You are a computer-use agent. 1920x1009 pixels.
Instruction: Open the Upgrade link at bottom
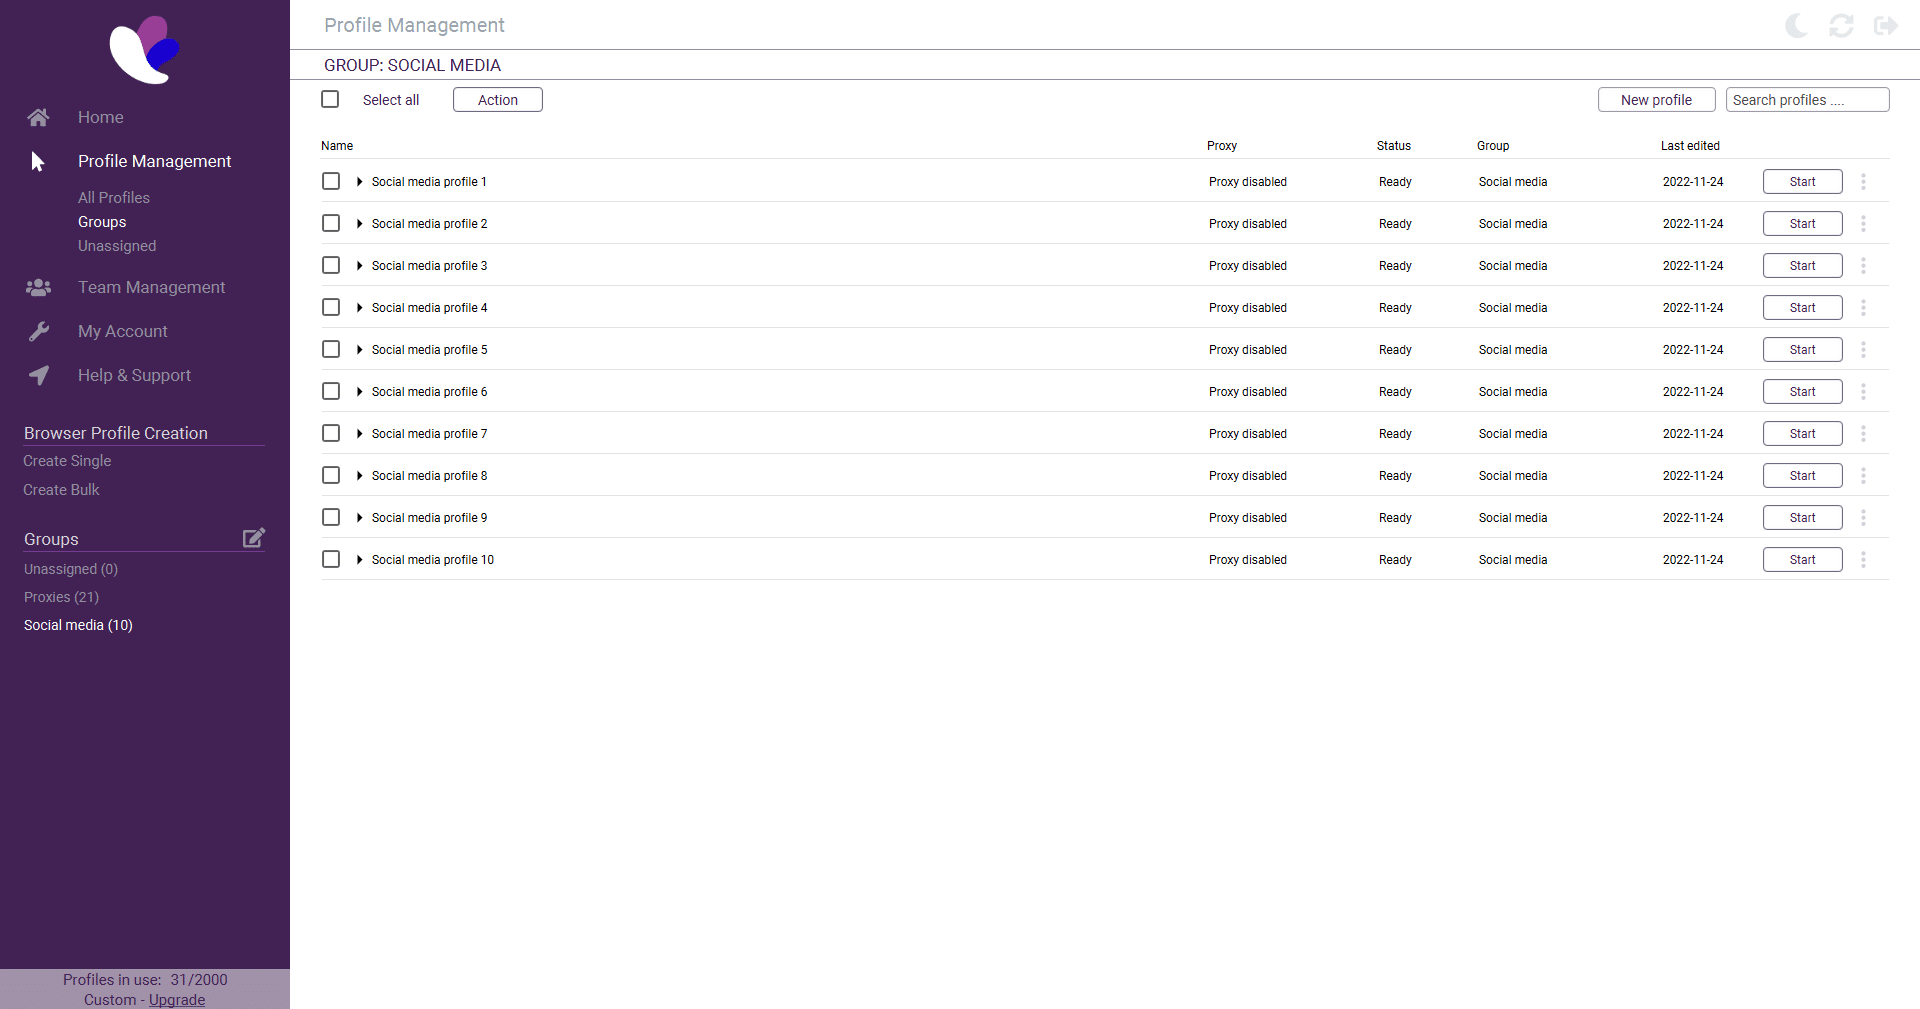click(x=177, y=999)
